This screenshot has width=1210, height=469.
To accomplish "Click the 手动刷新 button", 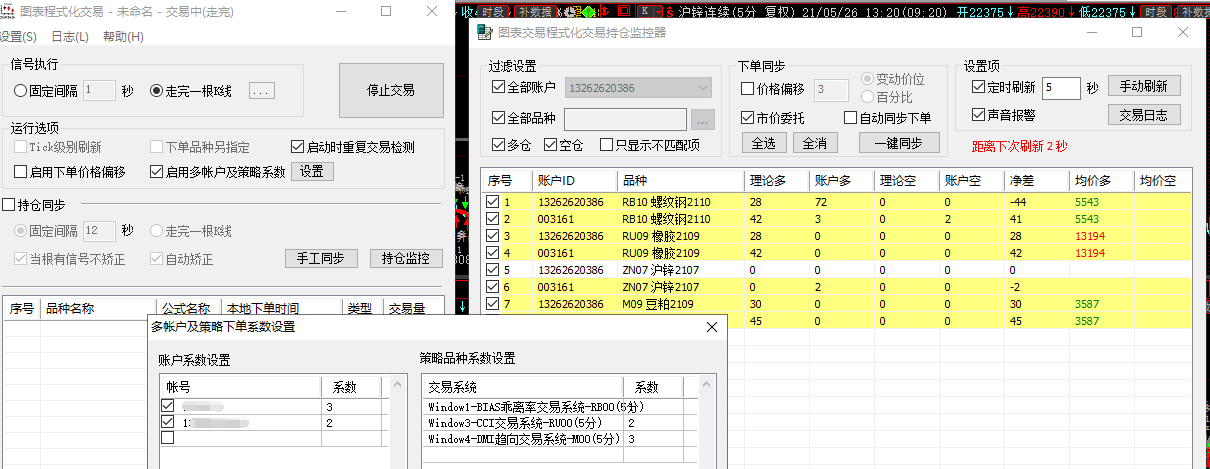I will click(x=1143, y=86).
